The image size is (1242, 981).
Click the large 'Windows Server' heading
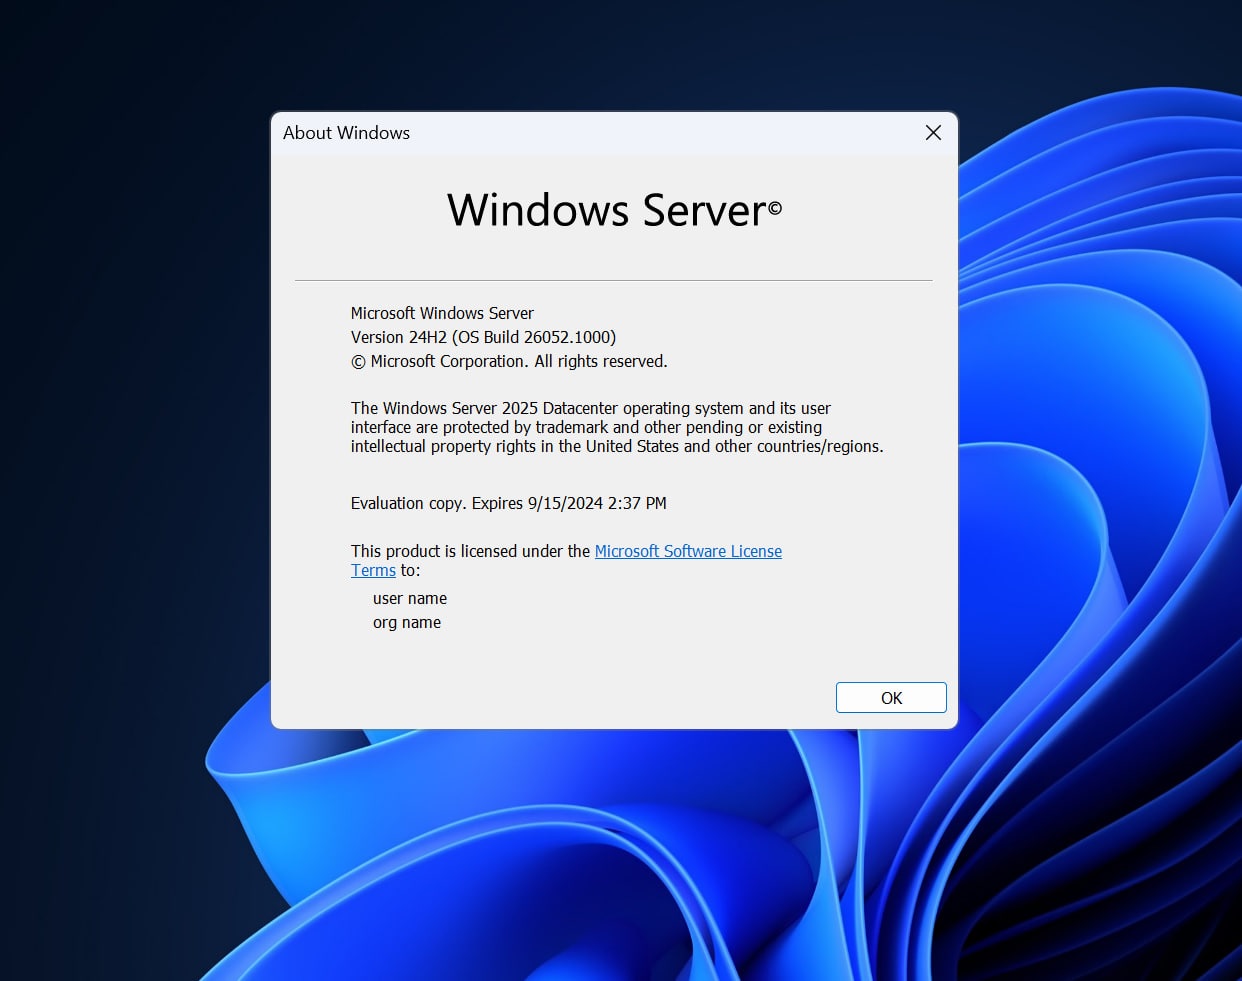(x=614, y=210)
